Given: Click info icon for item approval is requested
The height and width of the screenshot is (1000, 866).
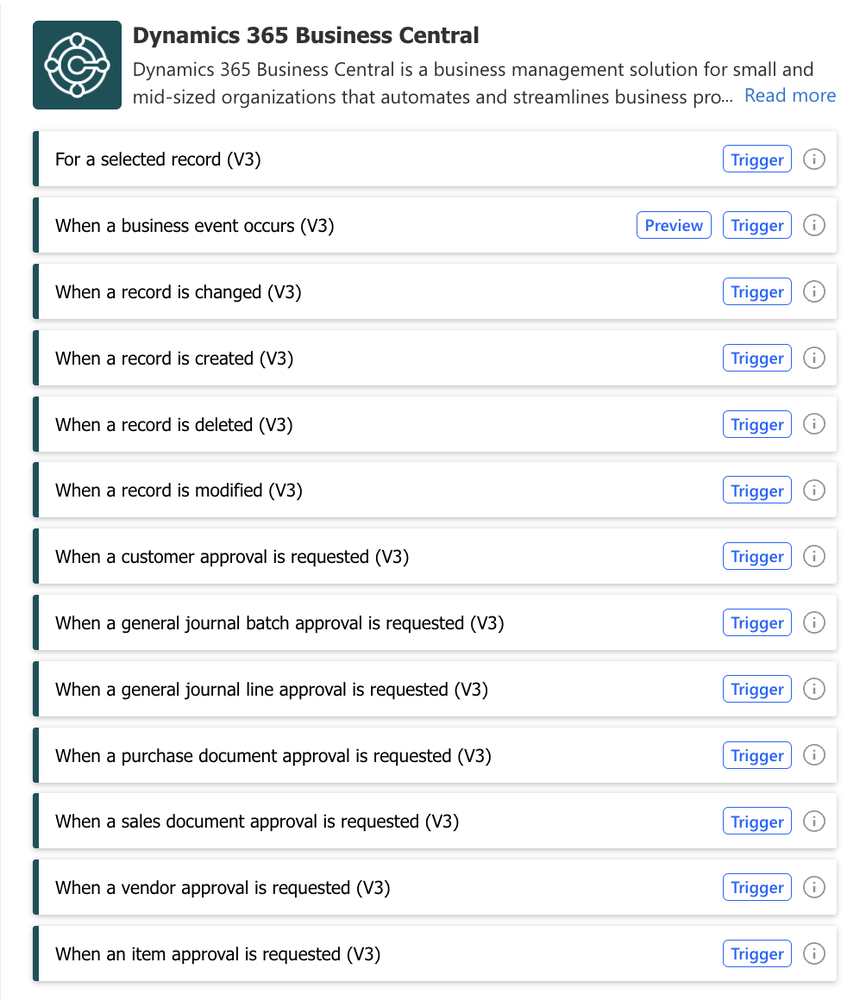Looking at the screenshot, I should [x=814, y=953].
